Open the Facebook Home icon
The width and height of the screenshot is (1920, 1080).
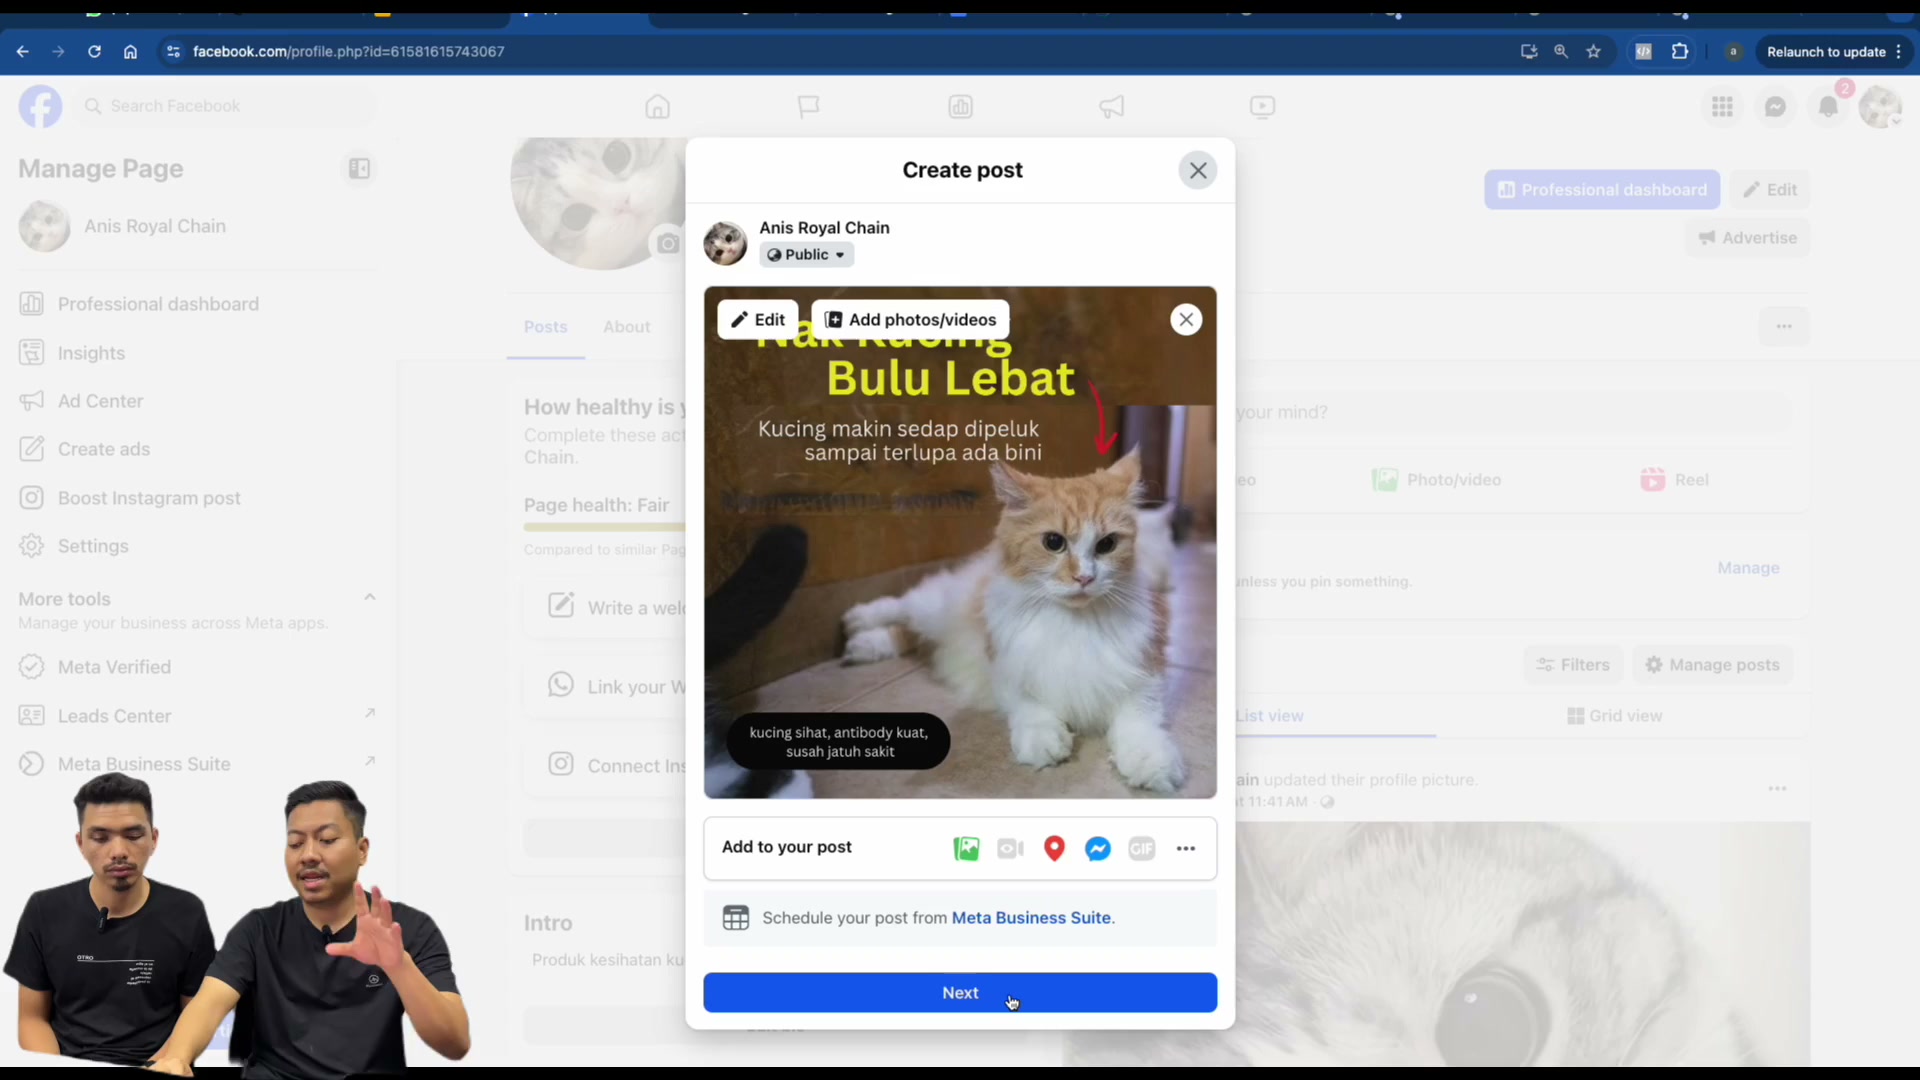pos(657,106)
